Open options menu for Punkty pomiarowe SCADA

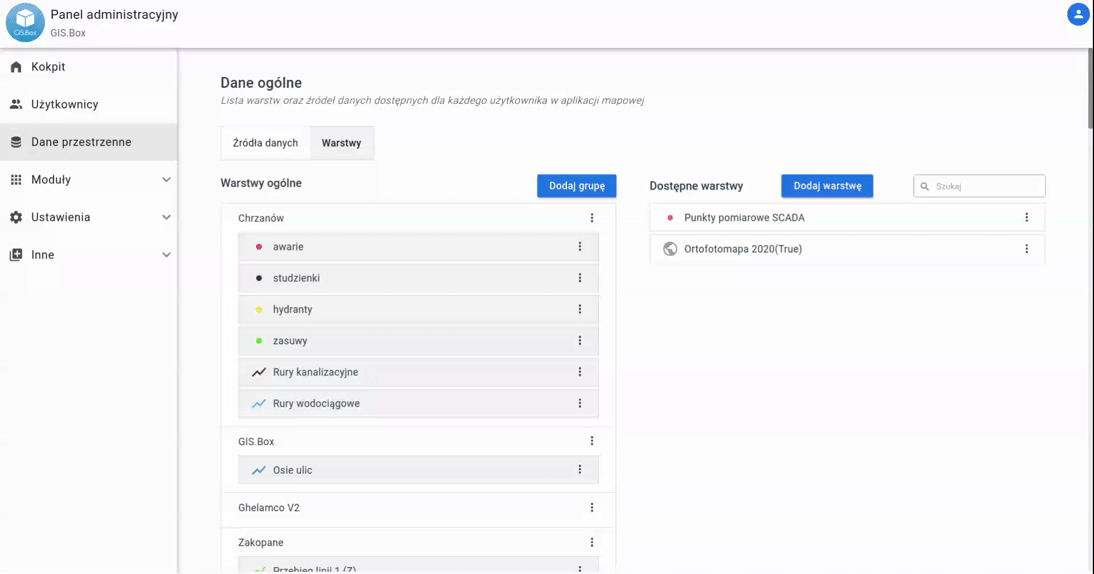coord(1026,218)
